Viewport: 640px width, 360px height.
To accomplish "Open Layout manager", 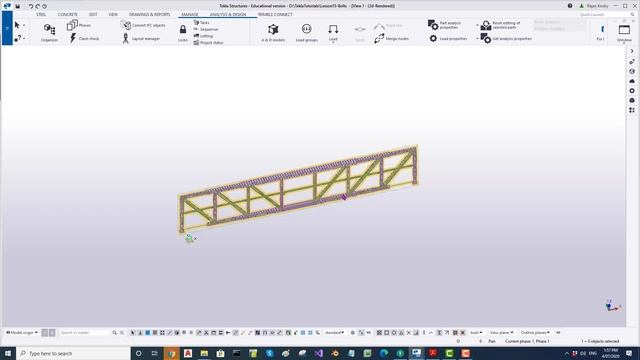I will click(141, 38).
